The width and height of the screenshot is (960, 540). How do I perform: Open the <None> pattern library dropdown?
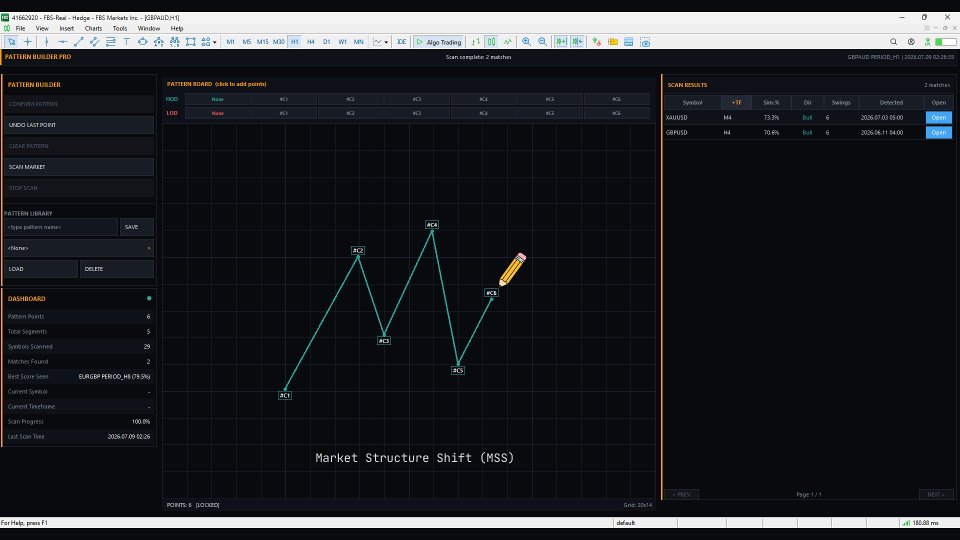coord(78,248)
